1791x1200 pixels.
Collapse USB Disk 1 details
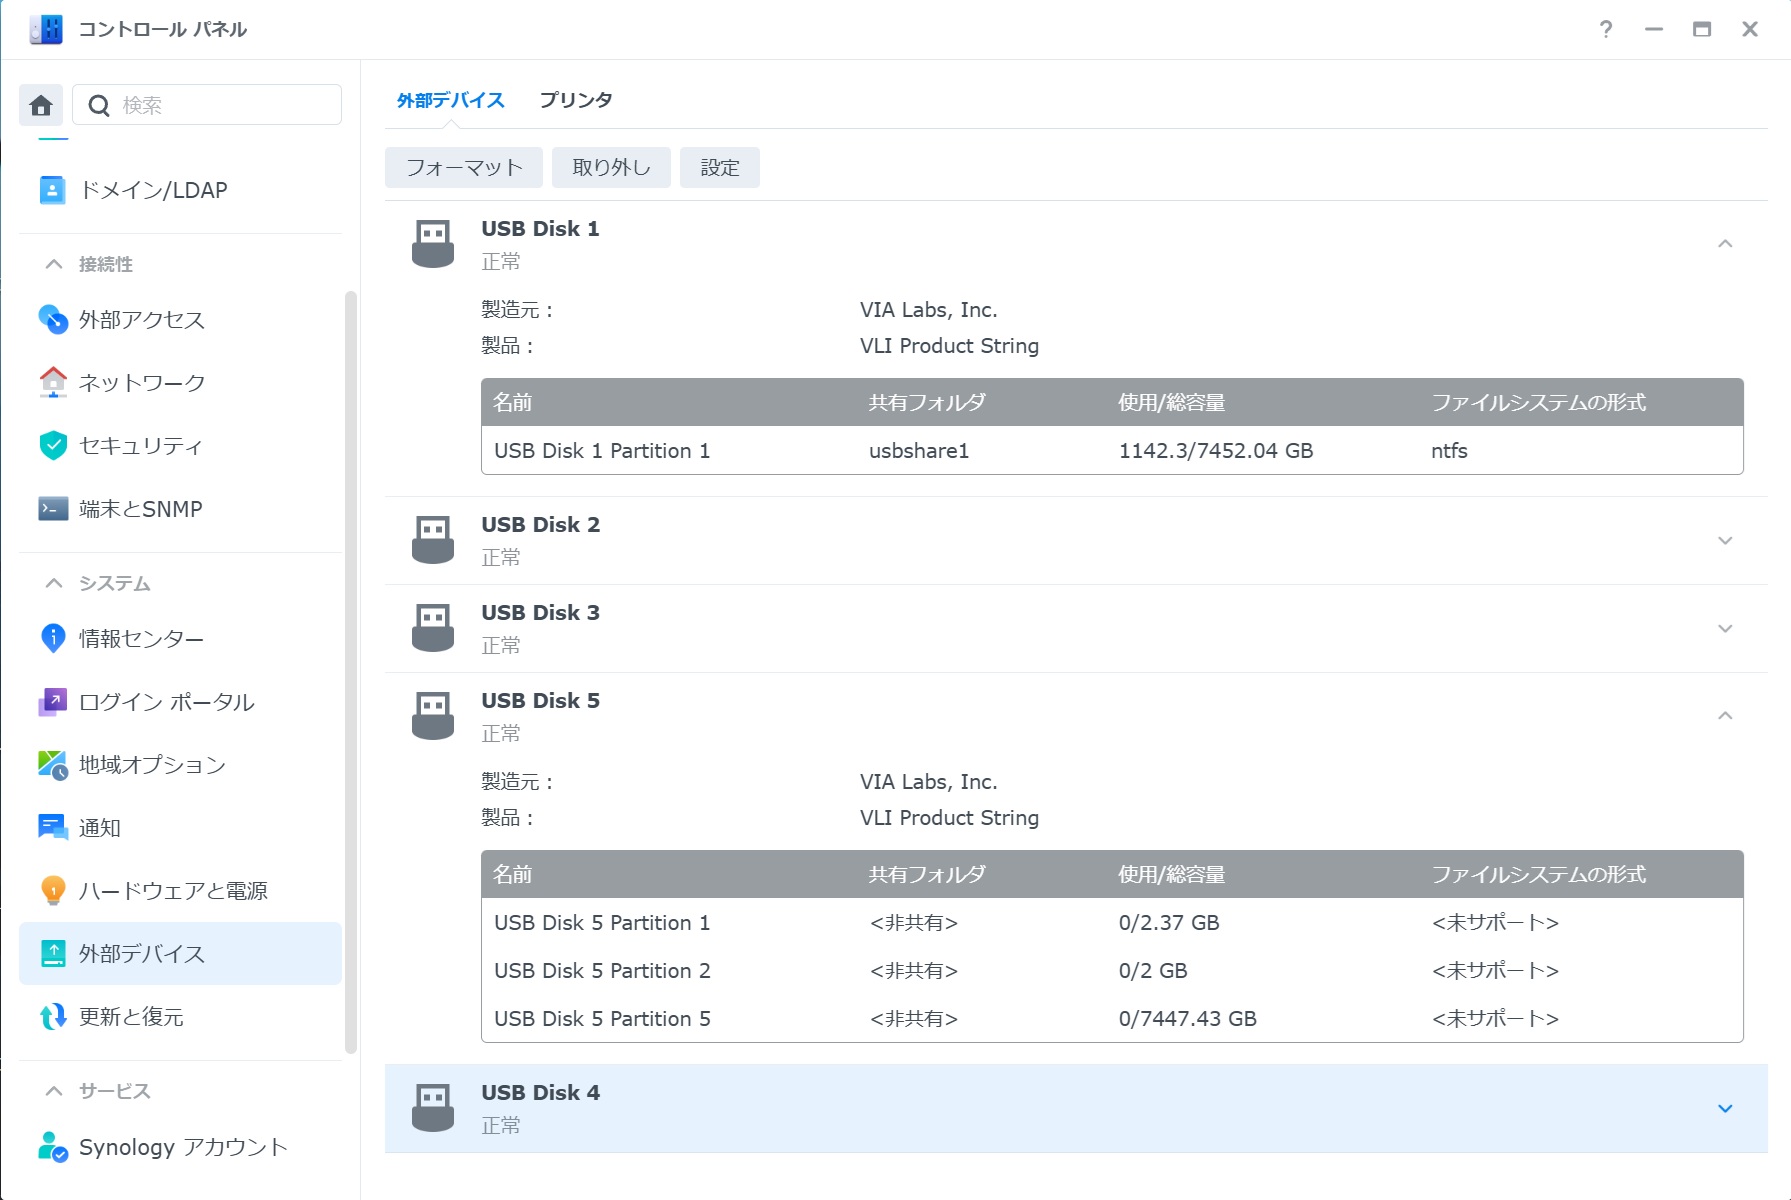coord(1725,244)
